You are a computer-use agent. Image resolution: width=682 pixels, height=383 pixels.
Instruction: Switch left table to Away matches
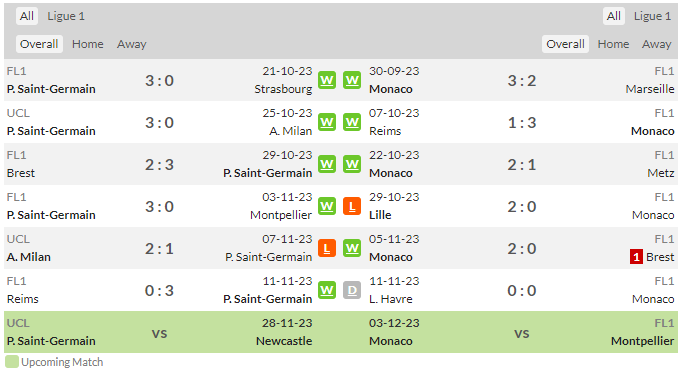point(131,44)
